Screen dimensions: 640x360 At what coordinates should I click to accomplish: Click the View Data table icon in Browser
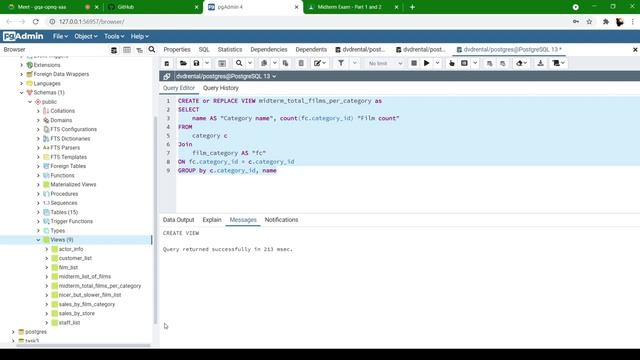tap(127, 50)
